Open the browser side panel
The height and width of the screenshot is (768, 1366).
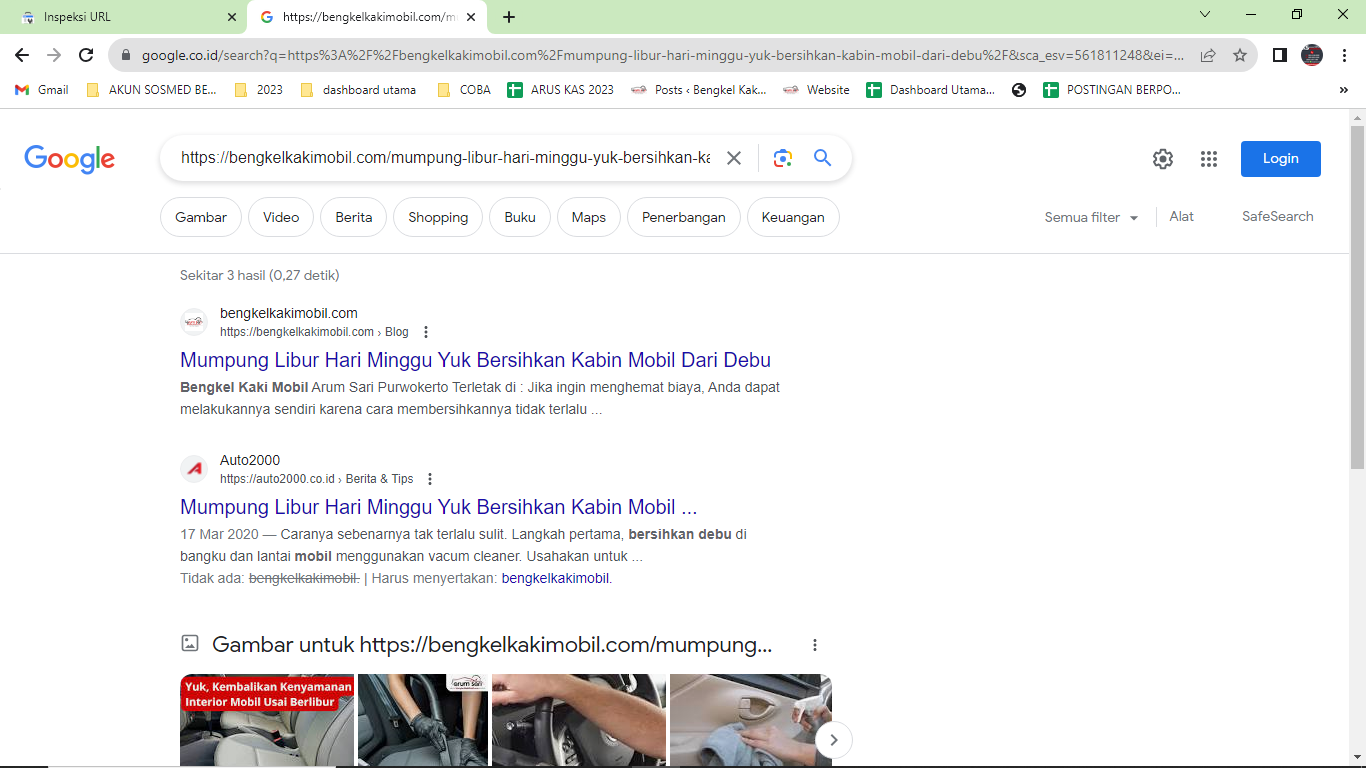coord(1279,56)
